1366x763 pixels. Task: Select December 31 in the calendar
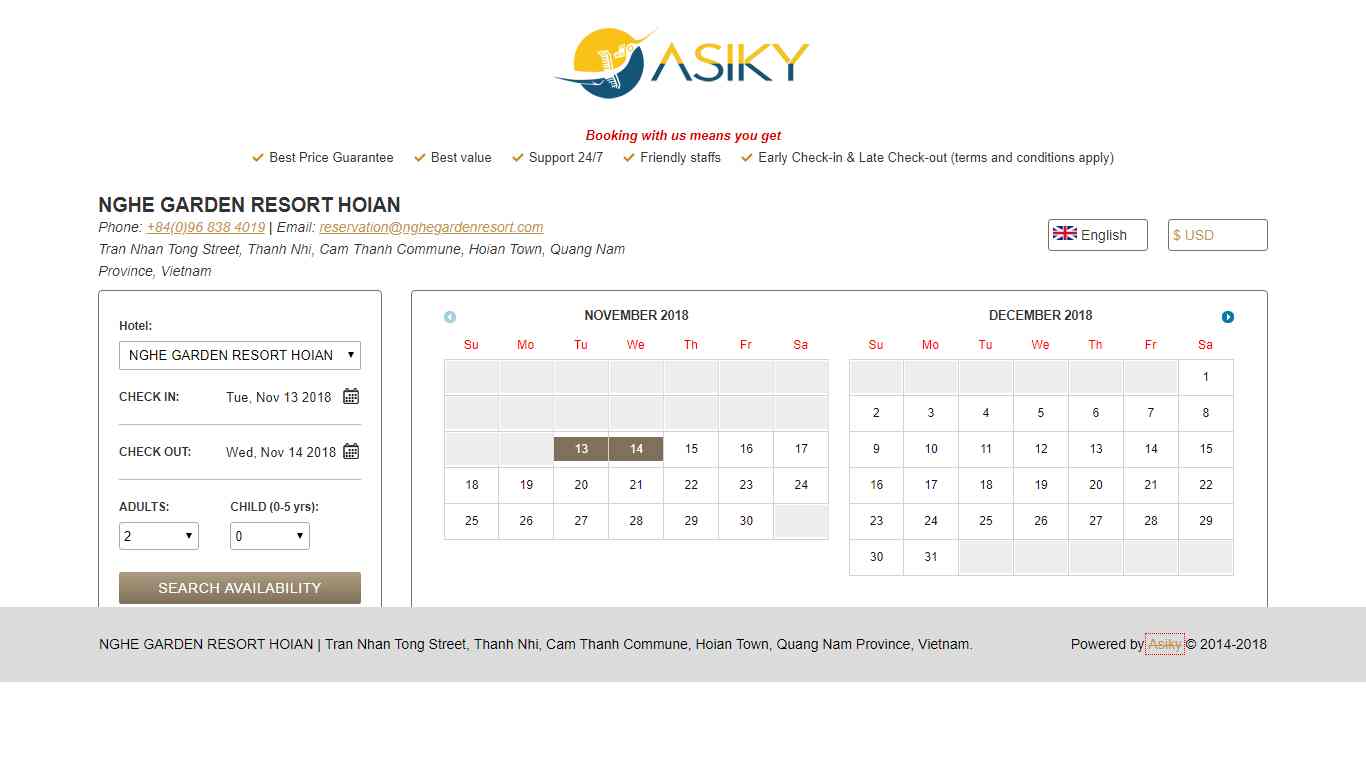(931, 557)
